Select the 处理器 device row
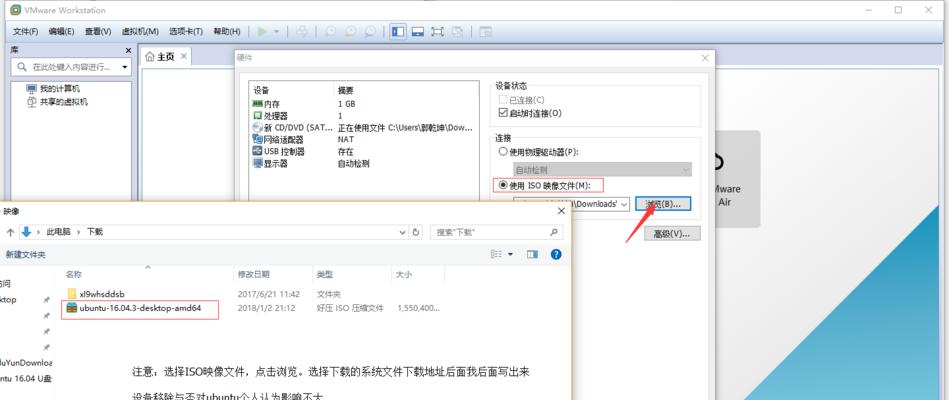Viewport: 949px width, 400px height. pos(363,116)
